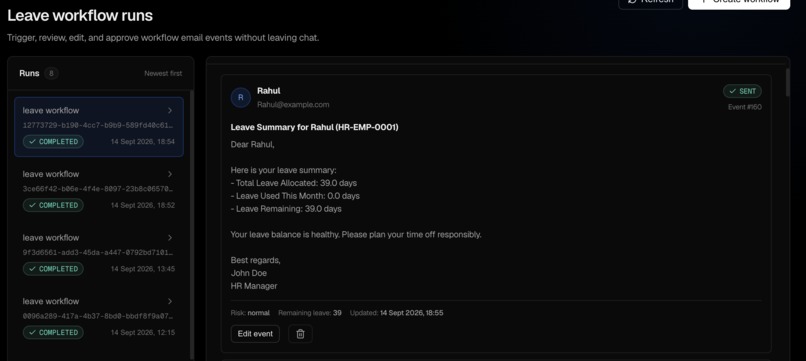Click the Remaining leave: 39 metadata
The image size is (806, 361).
coord(309,313)
